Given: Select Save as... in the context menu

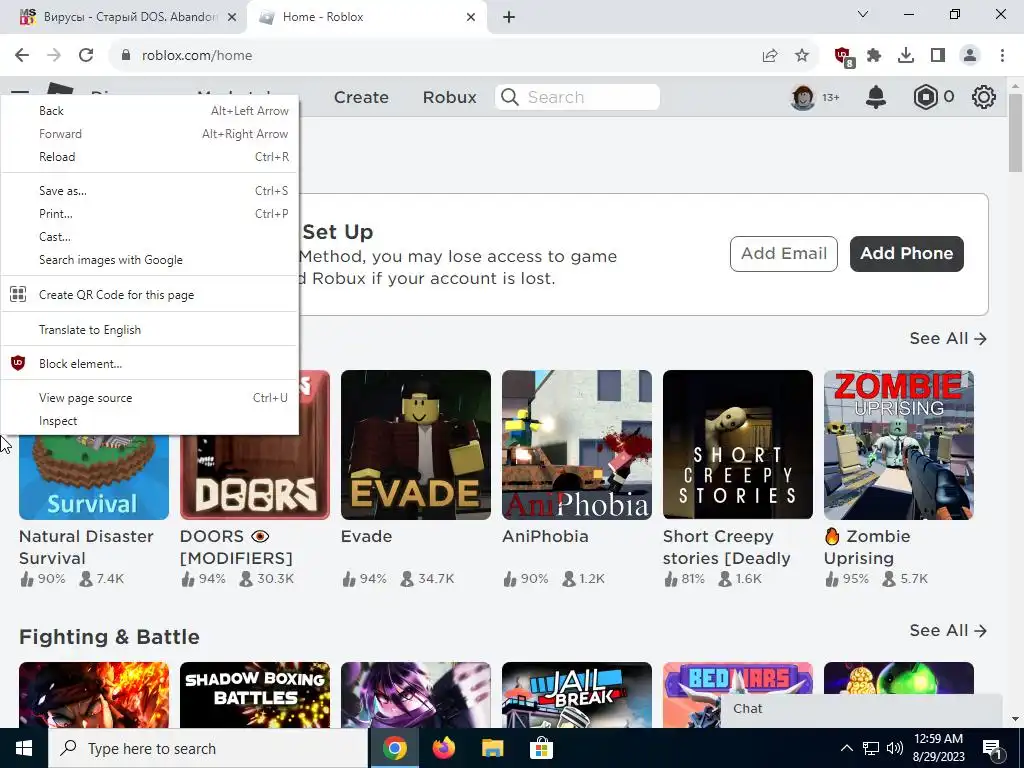Looking at the screenshot, I should point(150,191).
